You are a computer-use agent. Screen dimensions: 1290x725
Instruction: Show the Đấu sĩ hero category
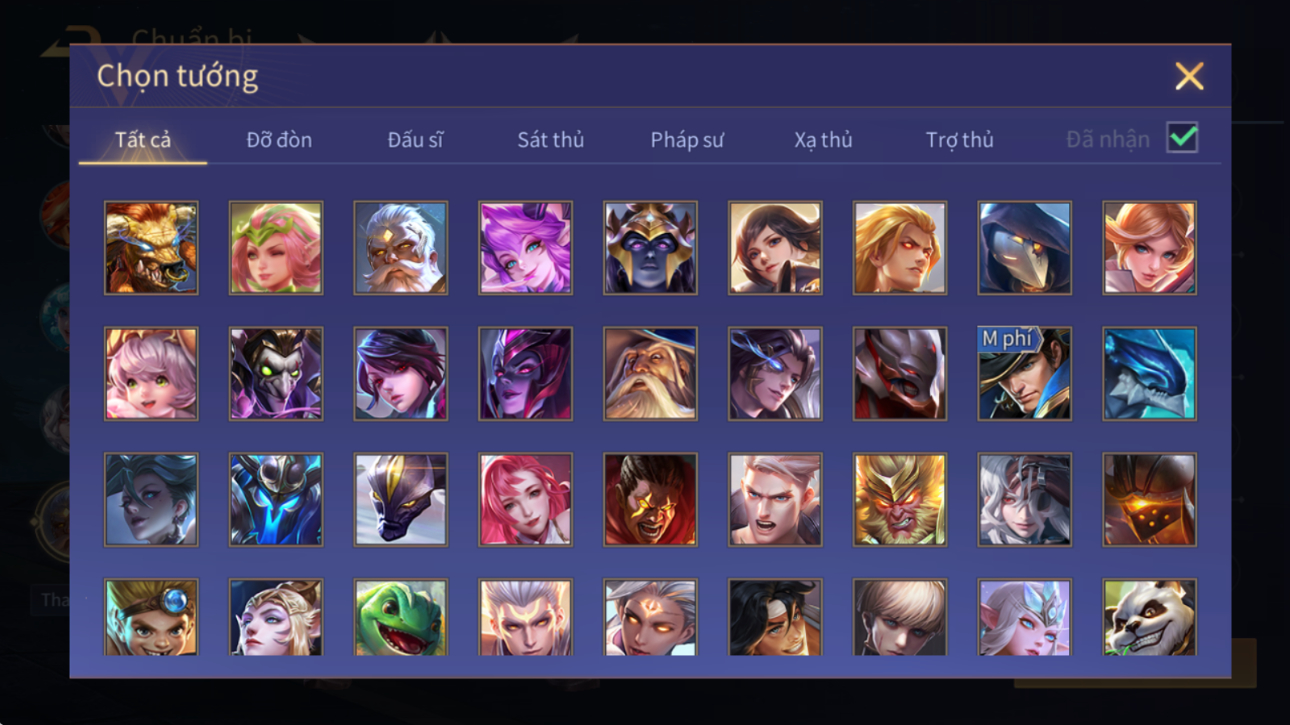click(x=415, y=140)
